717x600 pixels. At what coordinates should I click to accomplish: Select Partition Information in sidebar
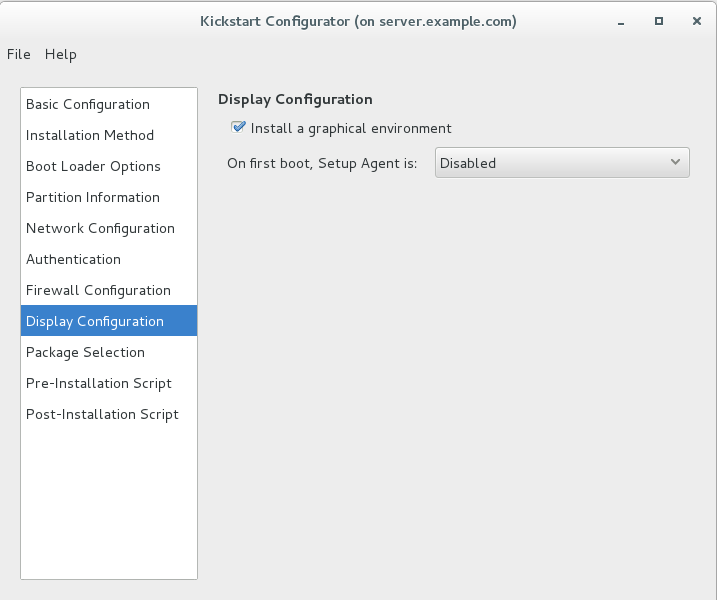(93, 197)
